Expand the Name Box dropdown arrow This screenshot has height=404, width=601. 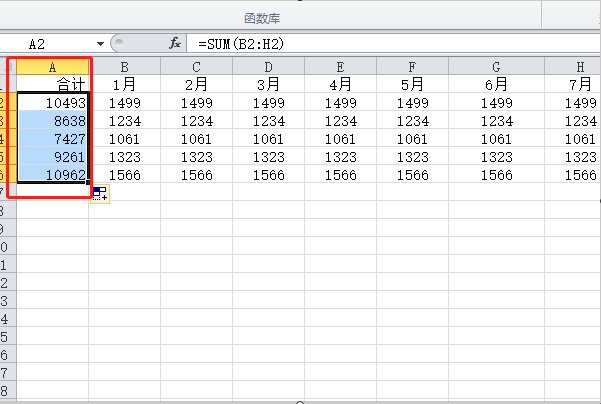100,44
